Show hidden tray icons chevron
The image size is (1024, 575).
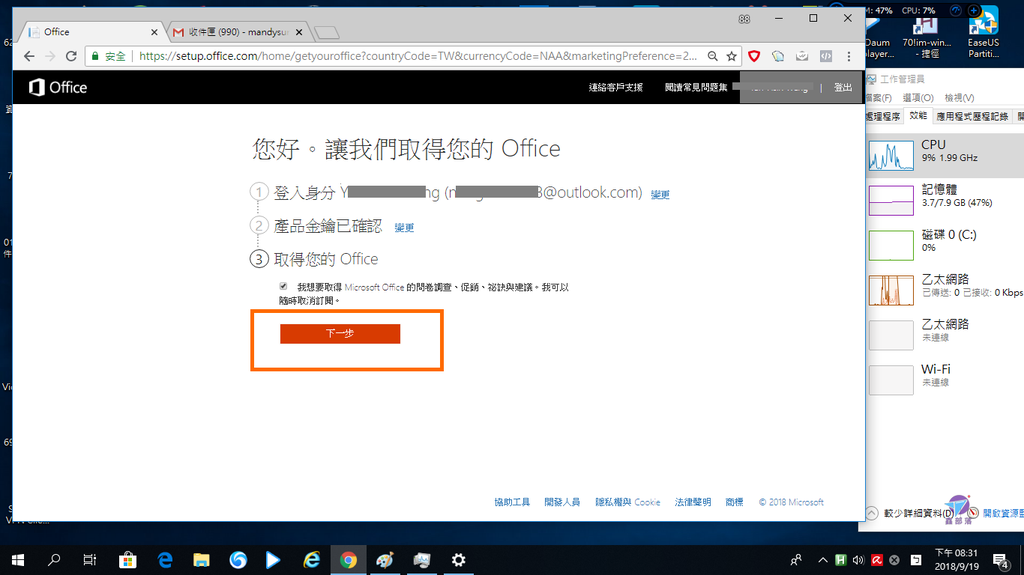[823, 560]
